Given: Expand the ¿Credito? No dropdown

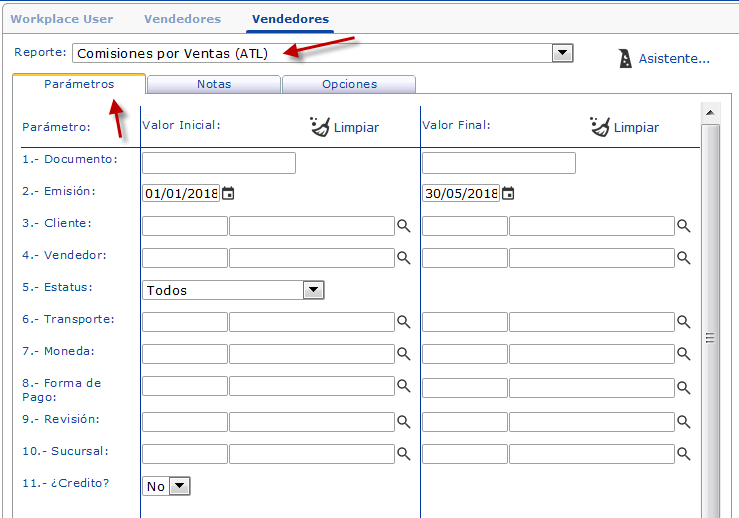Looking at the screenshot, I should pos(180,486).
